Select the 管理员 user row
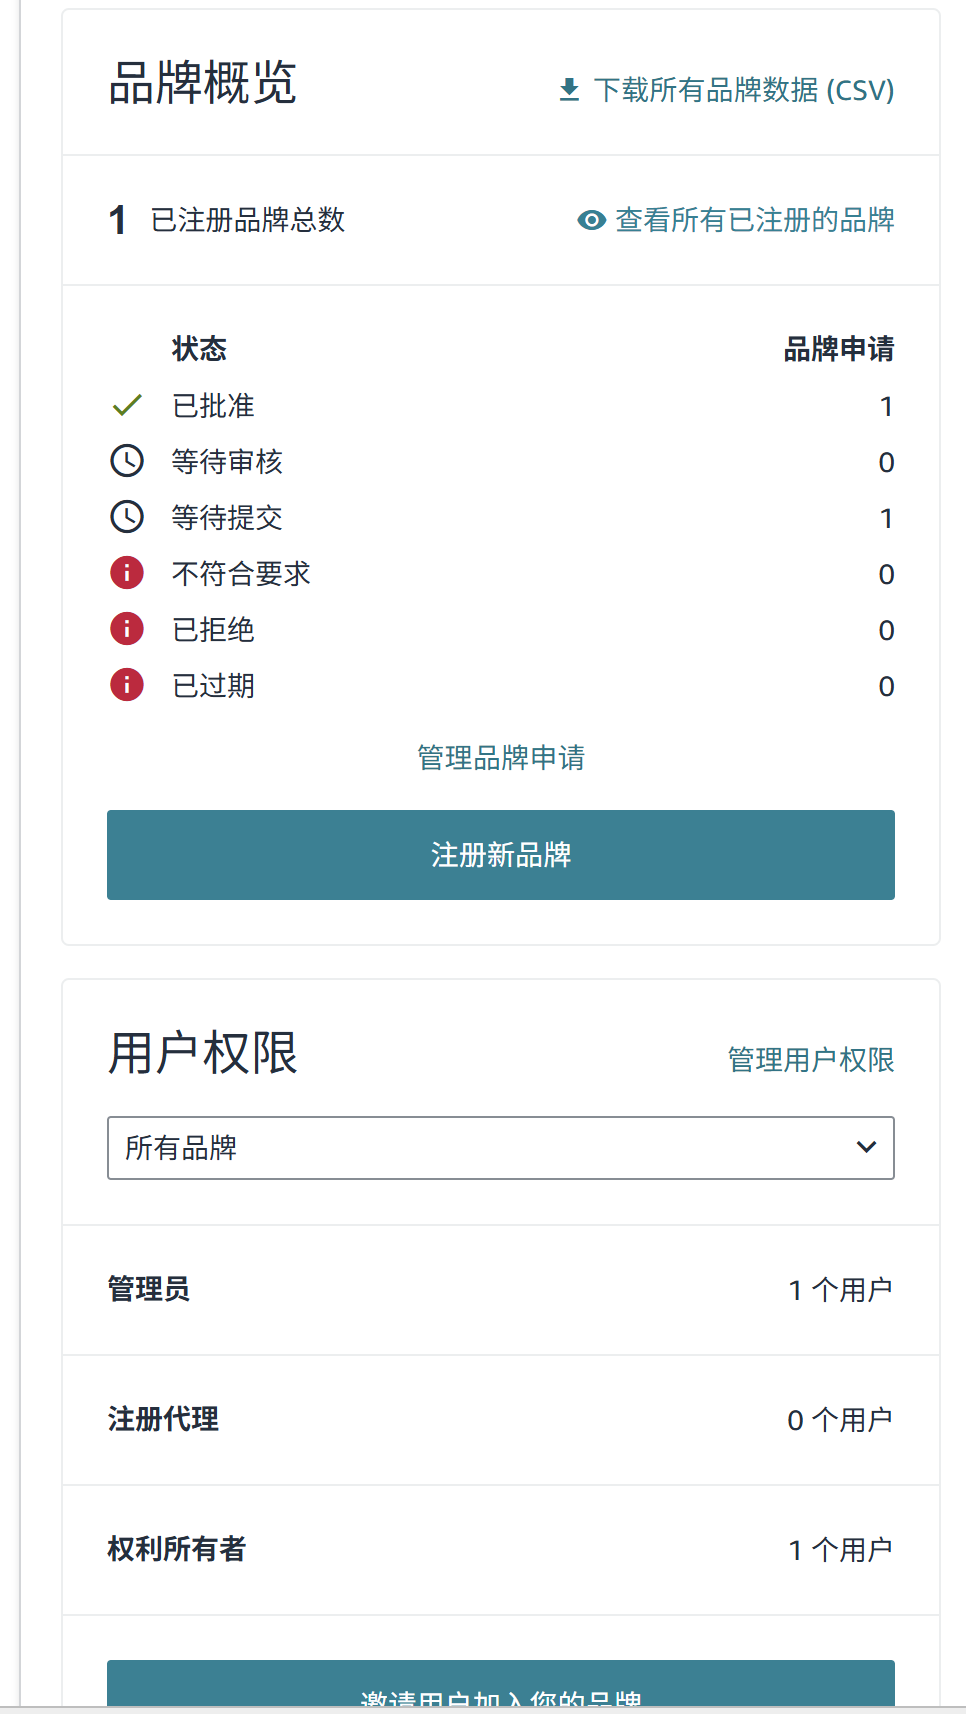Image resolution: width=966 pixels, height=1714 pixels. tap(501, 1290)
